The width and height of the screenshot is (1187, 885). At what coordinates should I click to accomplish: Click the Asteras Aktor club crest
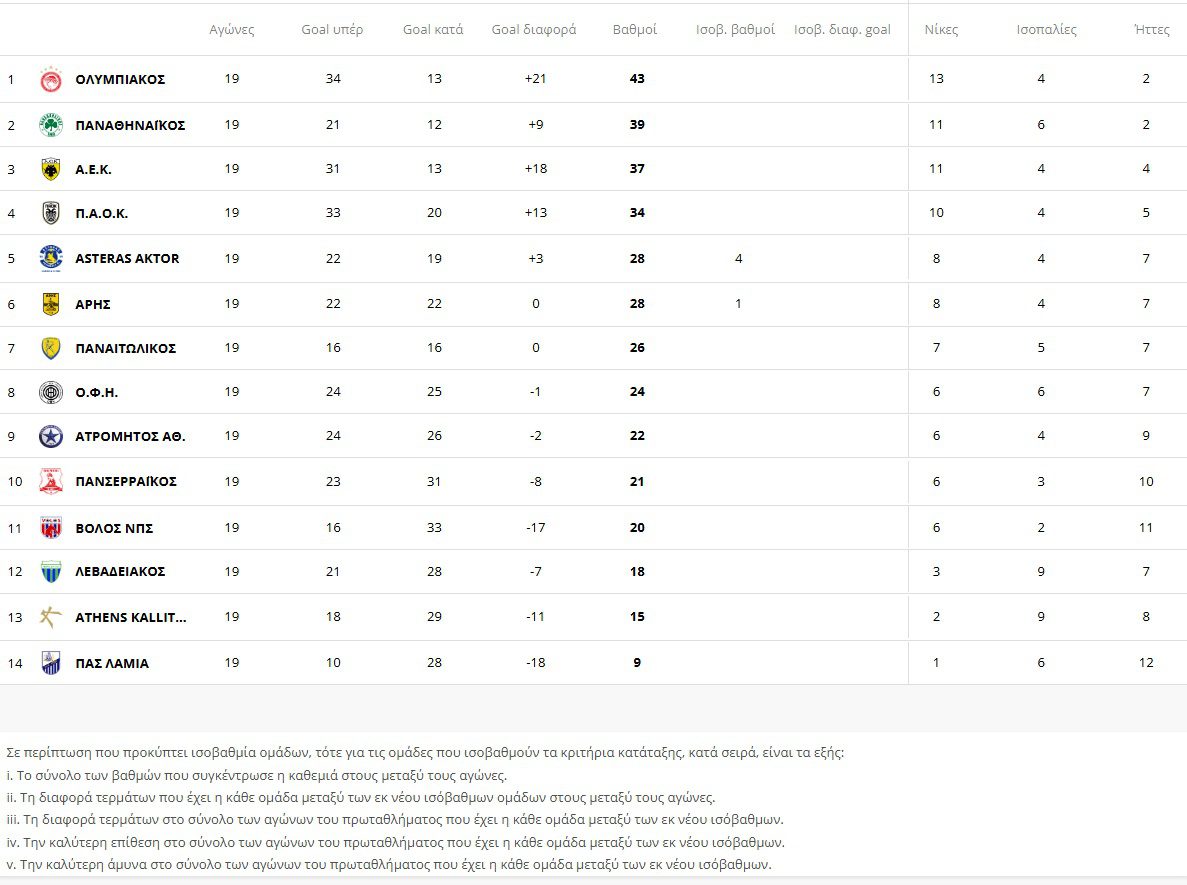pyautogui.click(x=51, y=258)
